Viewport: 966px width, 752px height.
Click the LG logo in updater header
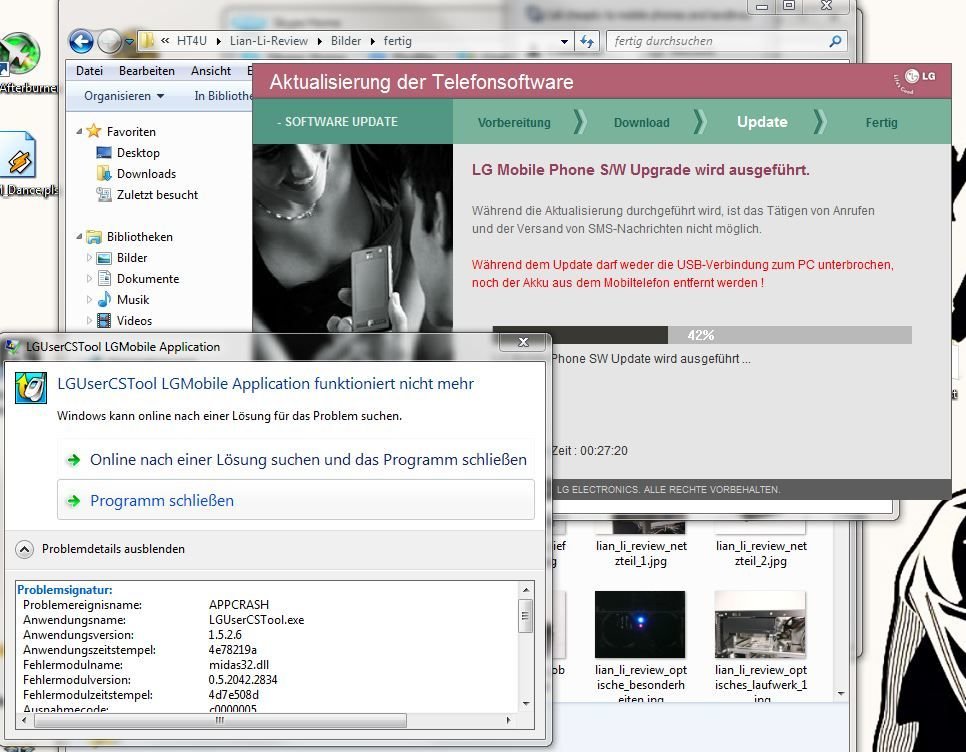coord(915,80)
